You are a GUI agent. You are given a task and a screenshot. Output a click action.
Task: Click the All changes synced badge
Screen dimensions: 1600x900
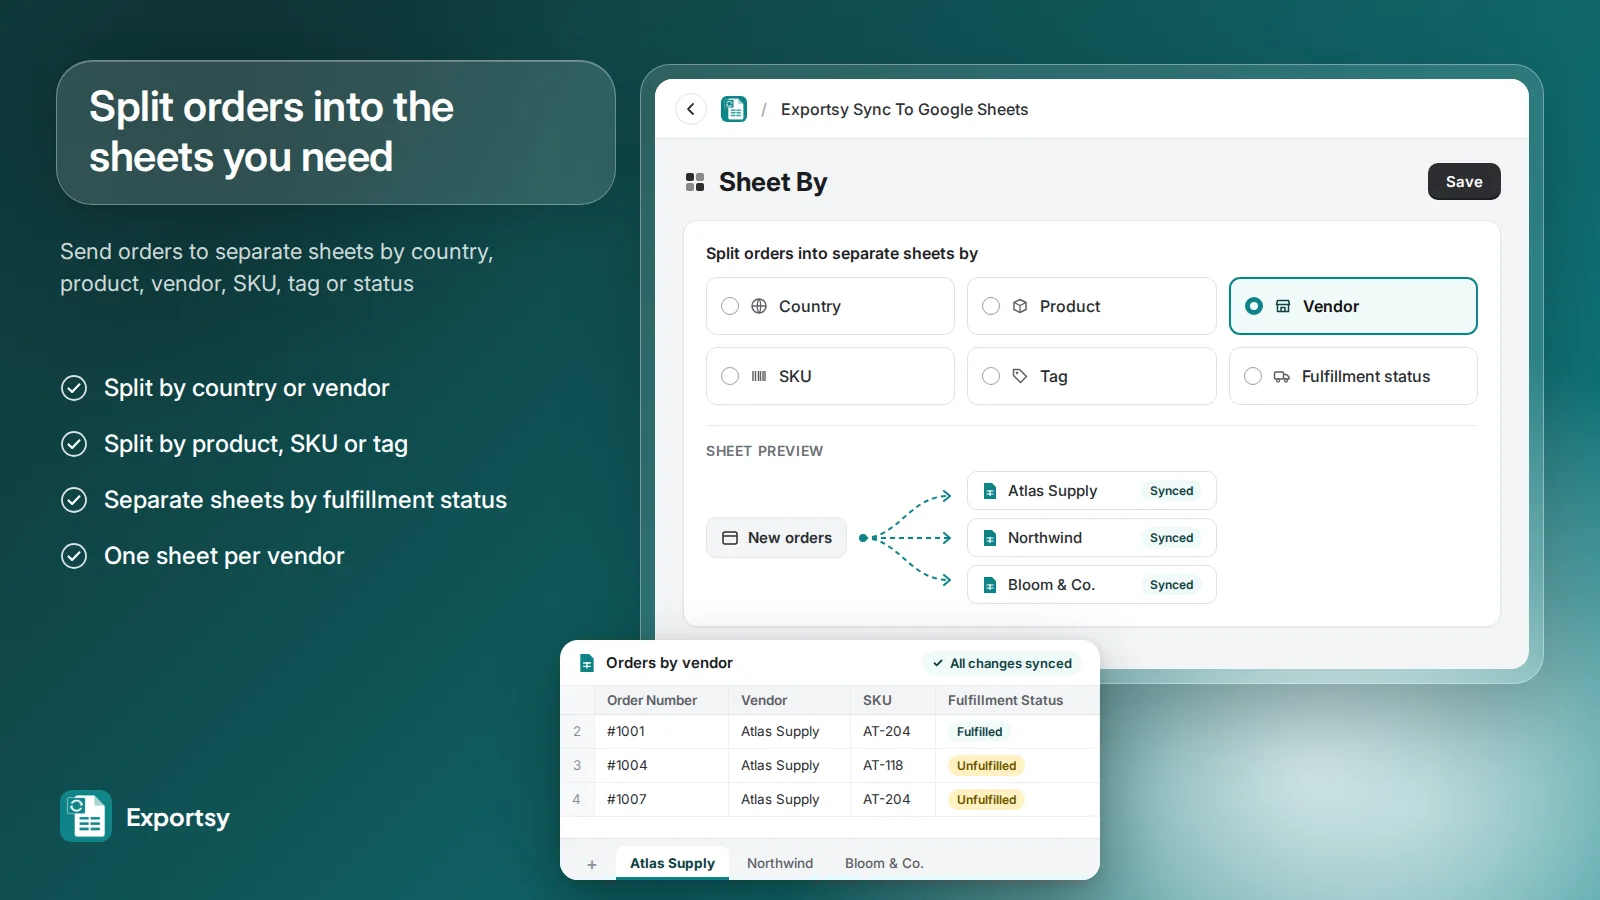coord(1002,663)
